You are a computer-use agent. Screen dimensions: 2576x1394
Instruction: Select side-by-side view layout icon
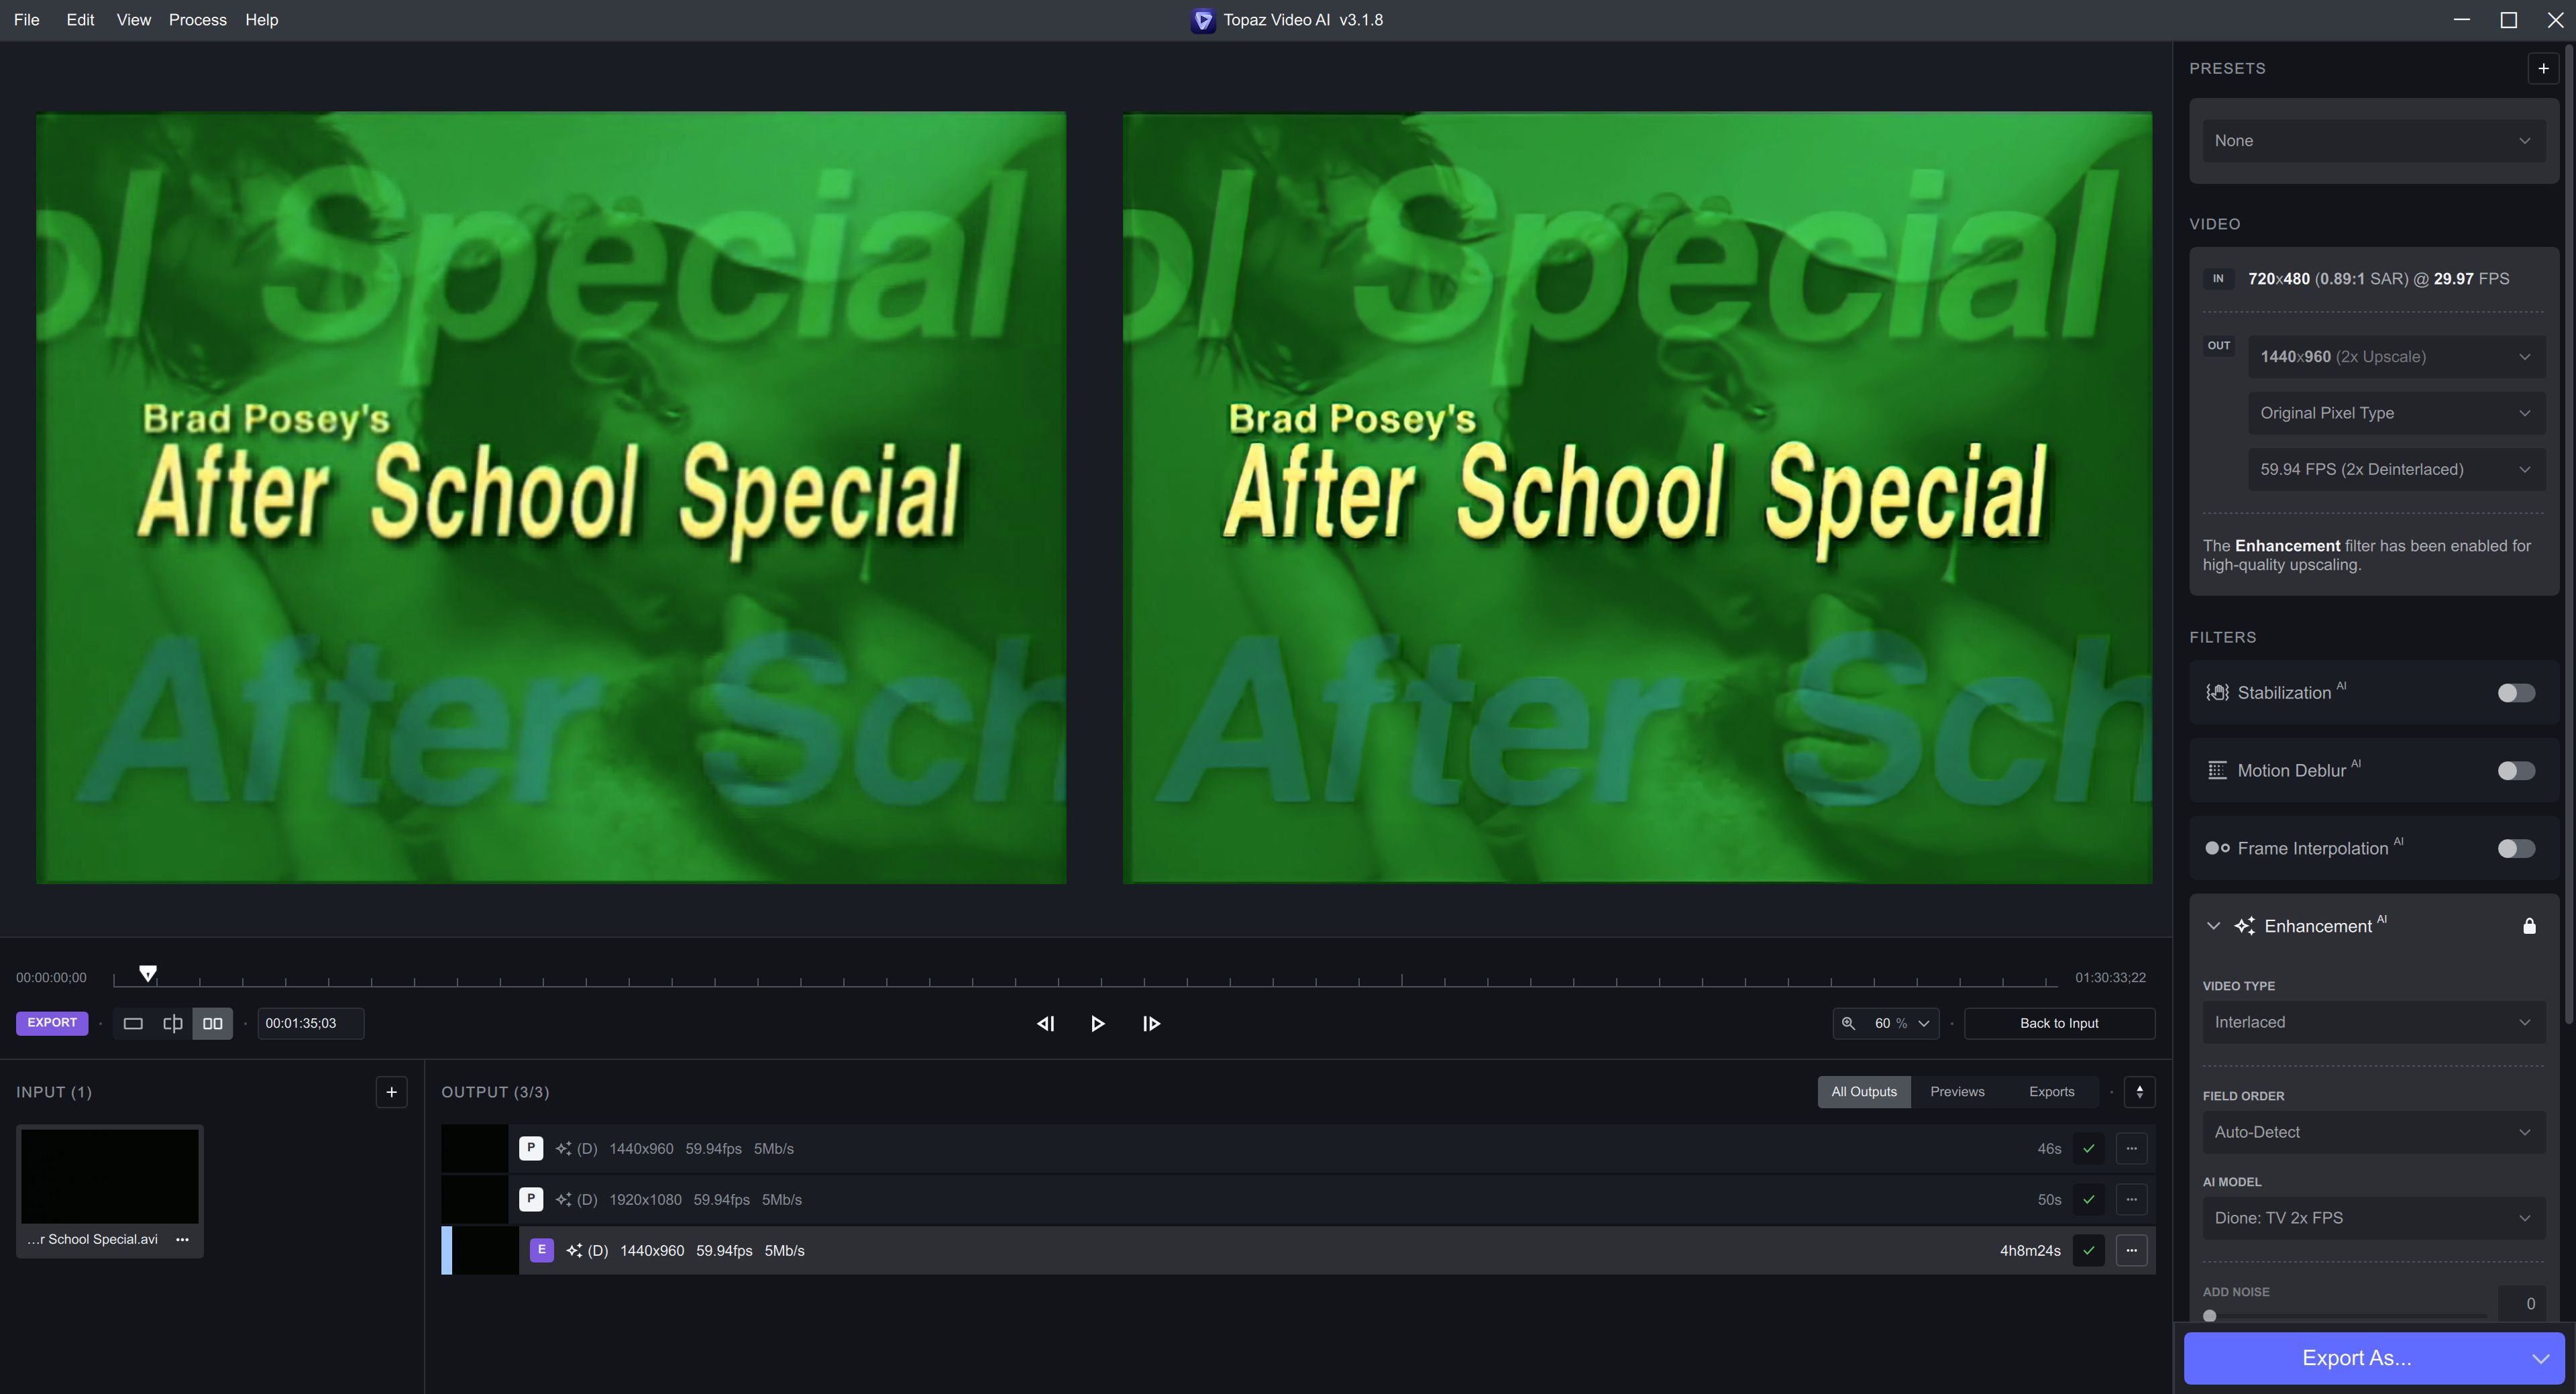[213, 1023]
